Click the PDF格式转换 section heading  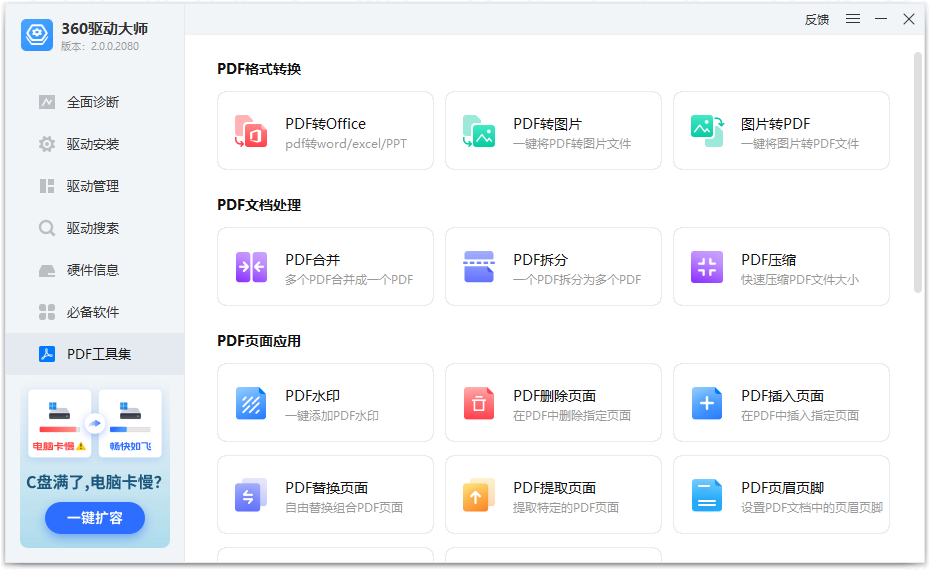[x=259, y=69]
